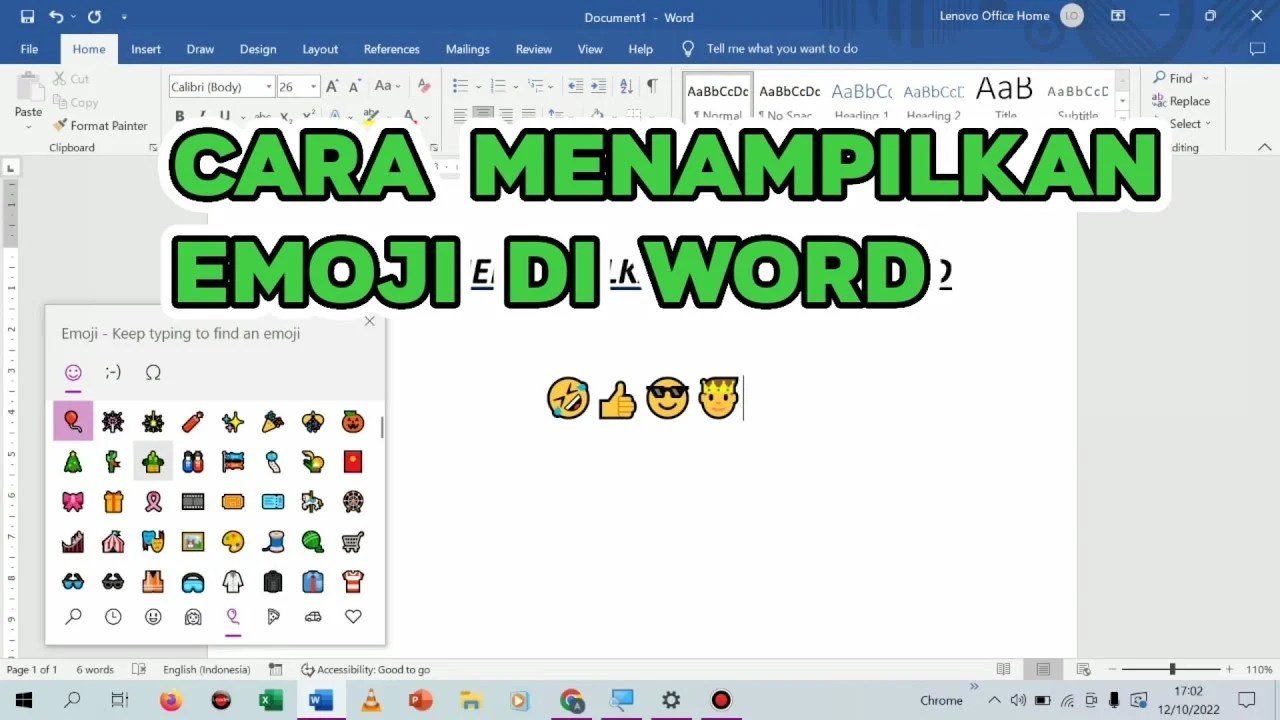The height and width of the screenshot is (720, 1280).
Task: Insert the film frames emoji
Action: point(193,502)
